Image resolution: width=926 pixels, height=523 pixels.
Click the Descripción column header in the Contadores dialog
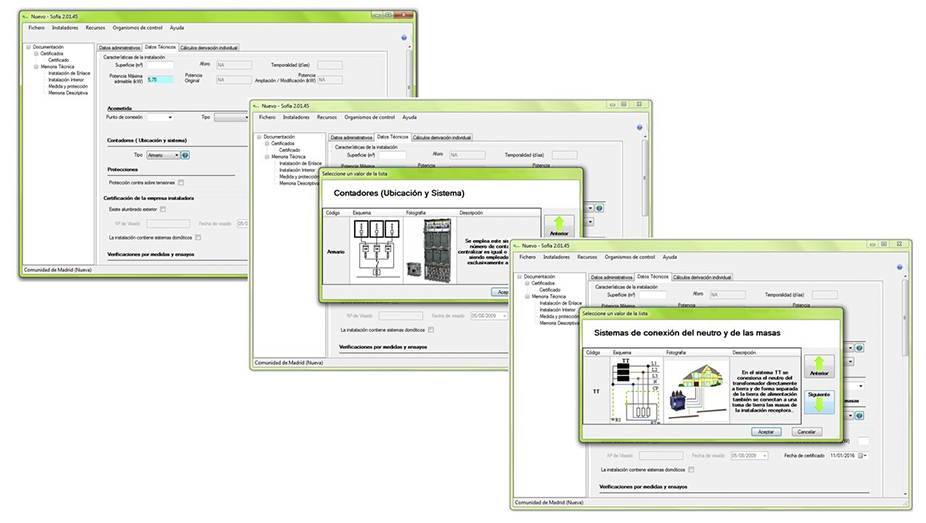tap(471, 213)
